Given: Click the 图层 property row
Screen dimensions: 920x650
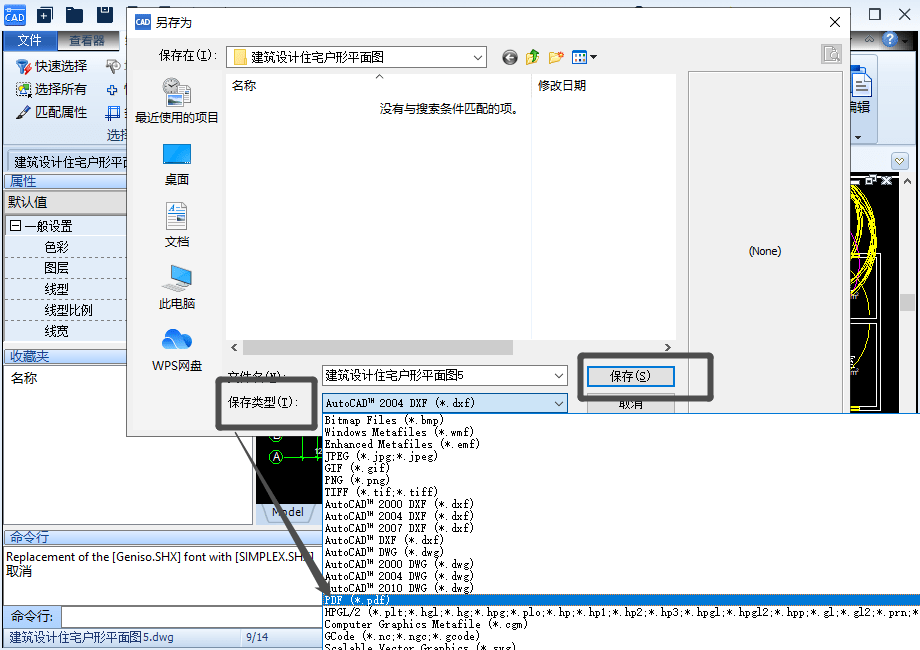Looking at the screenshot, I should pos(66,268).
